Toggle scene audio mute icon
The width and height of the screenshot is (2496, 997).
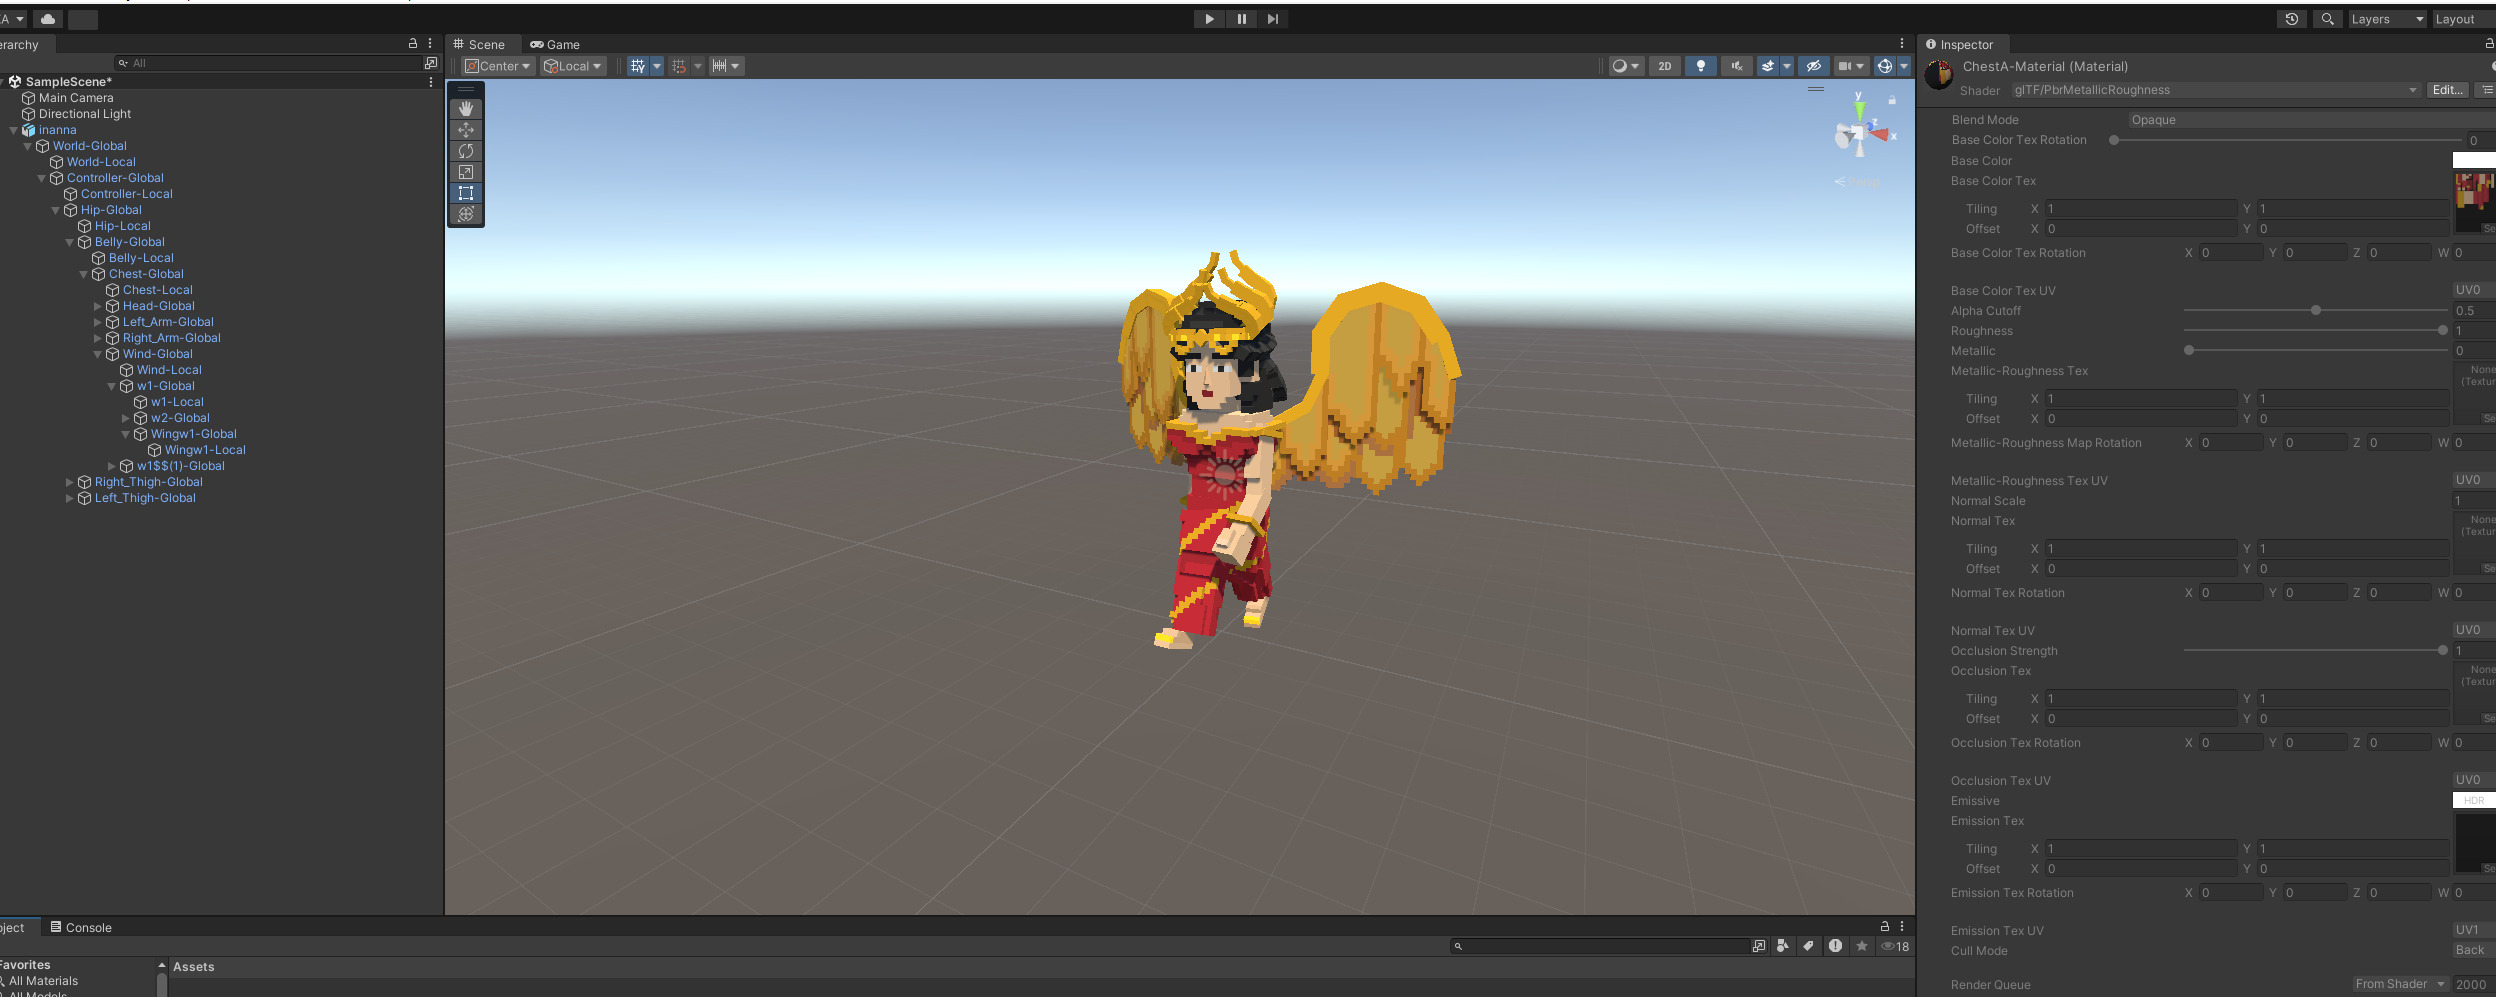[1737, 66]
